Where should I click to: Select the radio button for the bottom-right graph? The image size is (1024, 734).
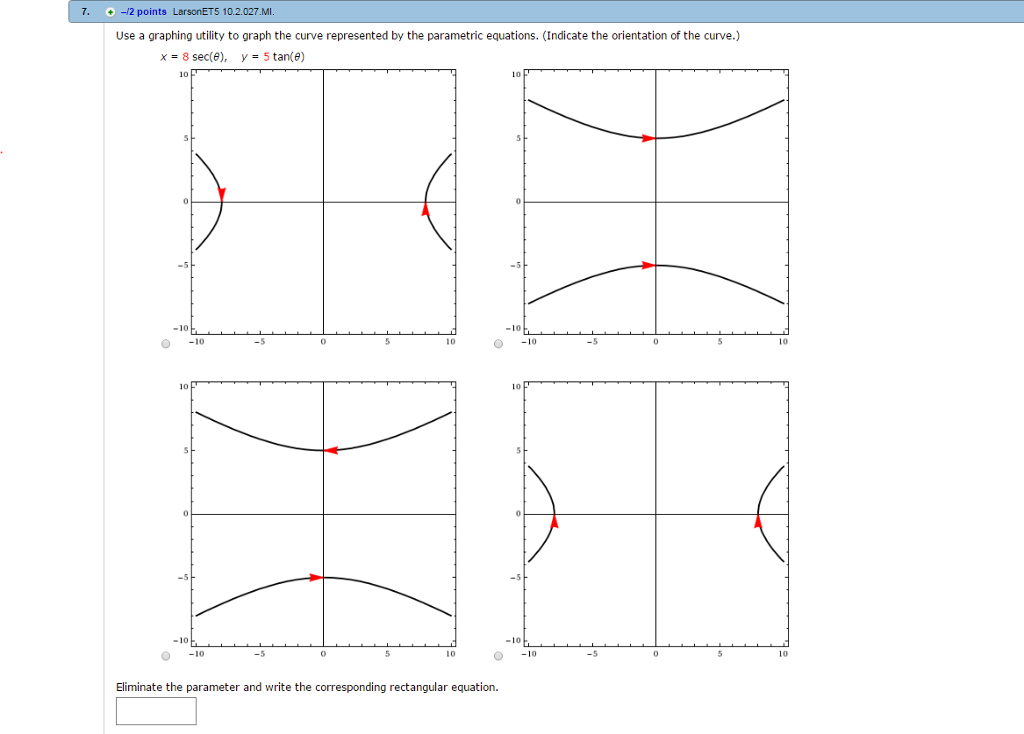pos(497,658)
